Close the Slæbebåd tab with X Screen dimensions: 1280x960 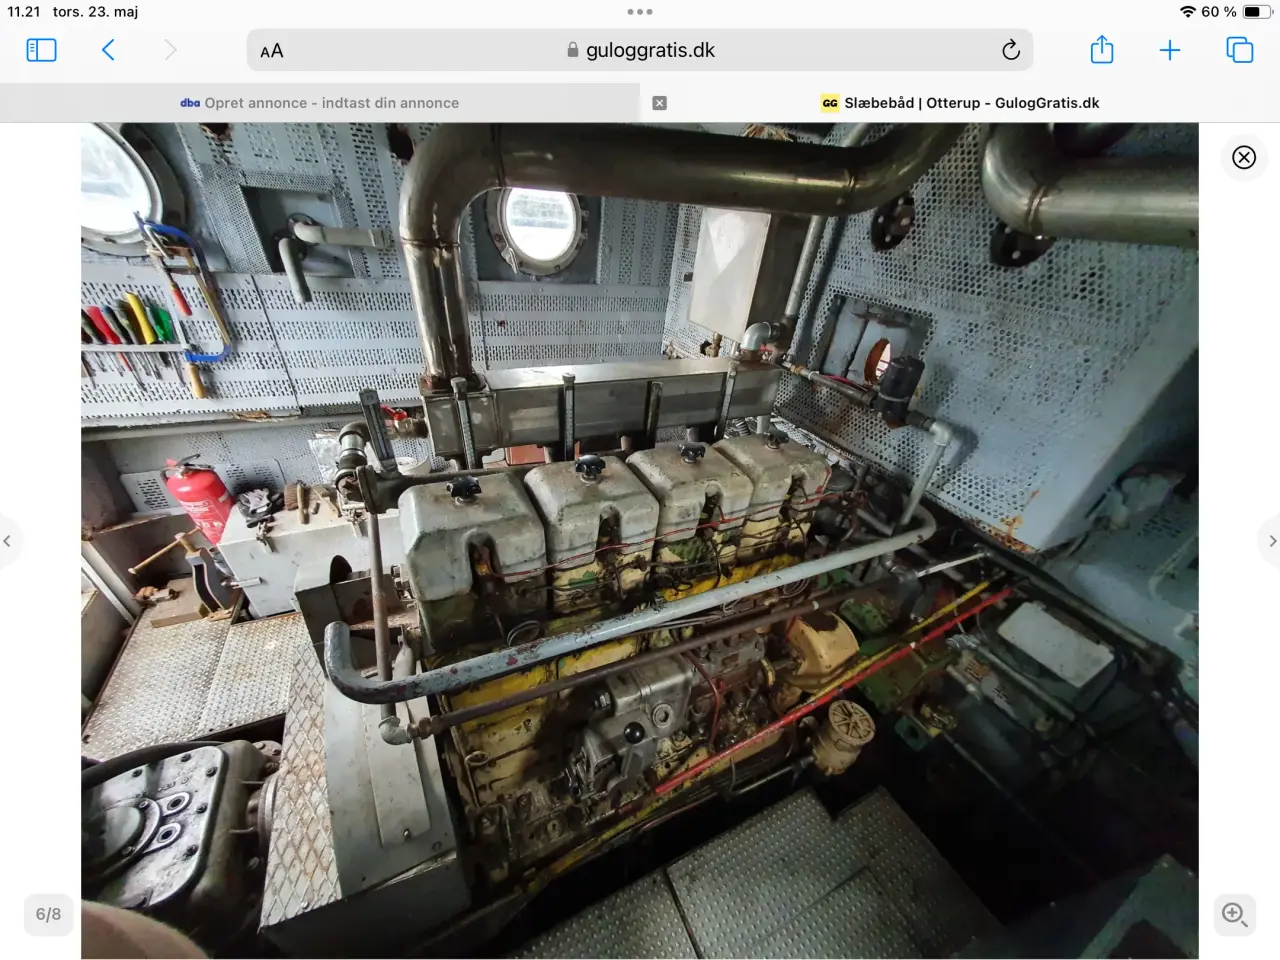click(x=659, y=103)
